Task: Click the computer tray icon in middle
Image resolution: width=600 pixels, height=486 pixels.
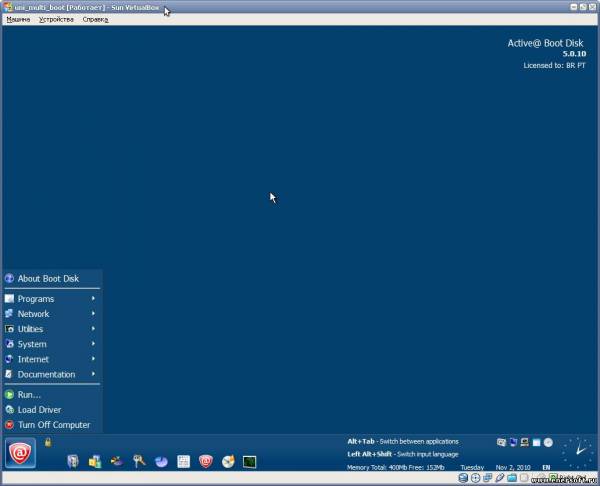Action: (525, 443)
